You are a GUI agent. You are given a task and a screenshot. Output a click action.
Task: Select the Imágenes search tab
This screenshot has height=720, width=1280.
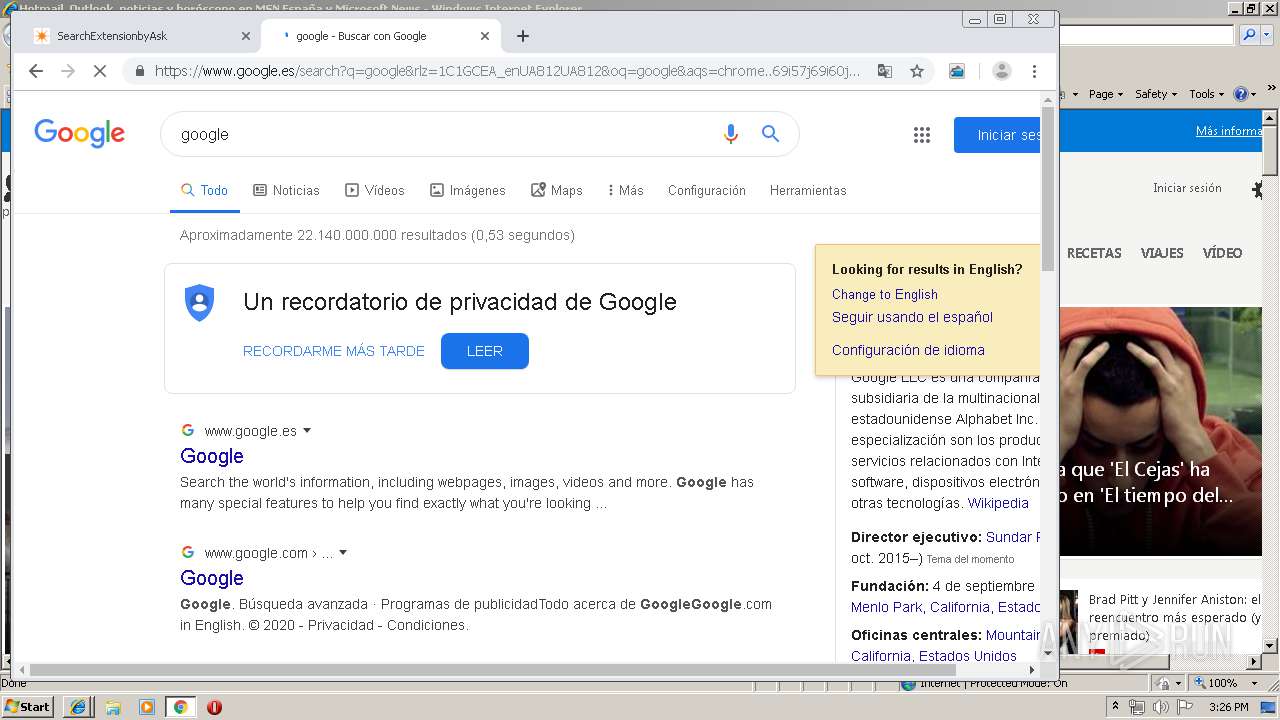point(468,190)
